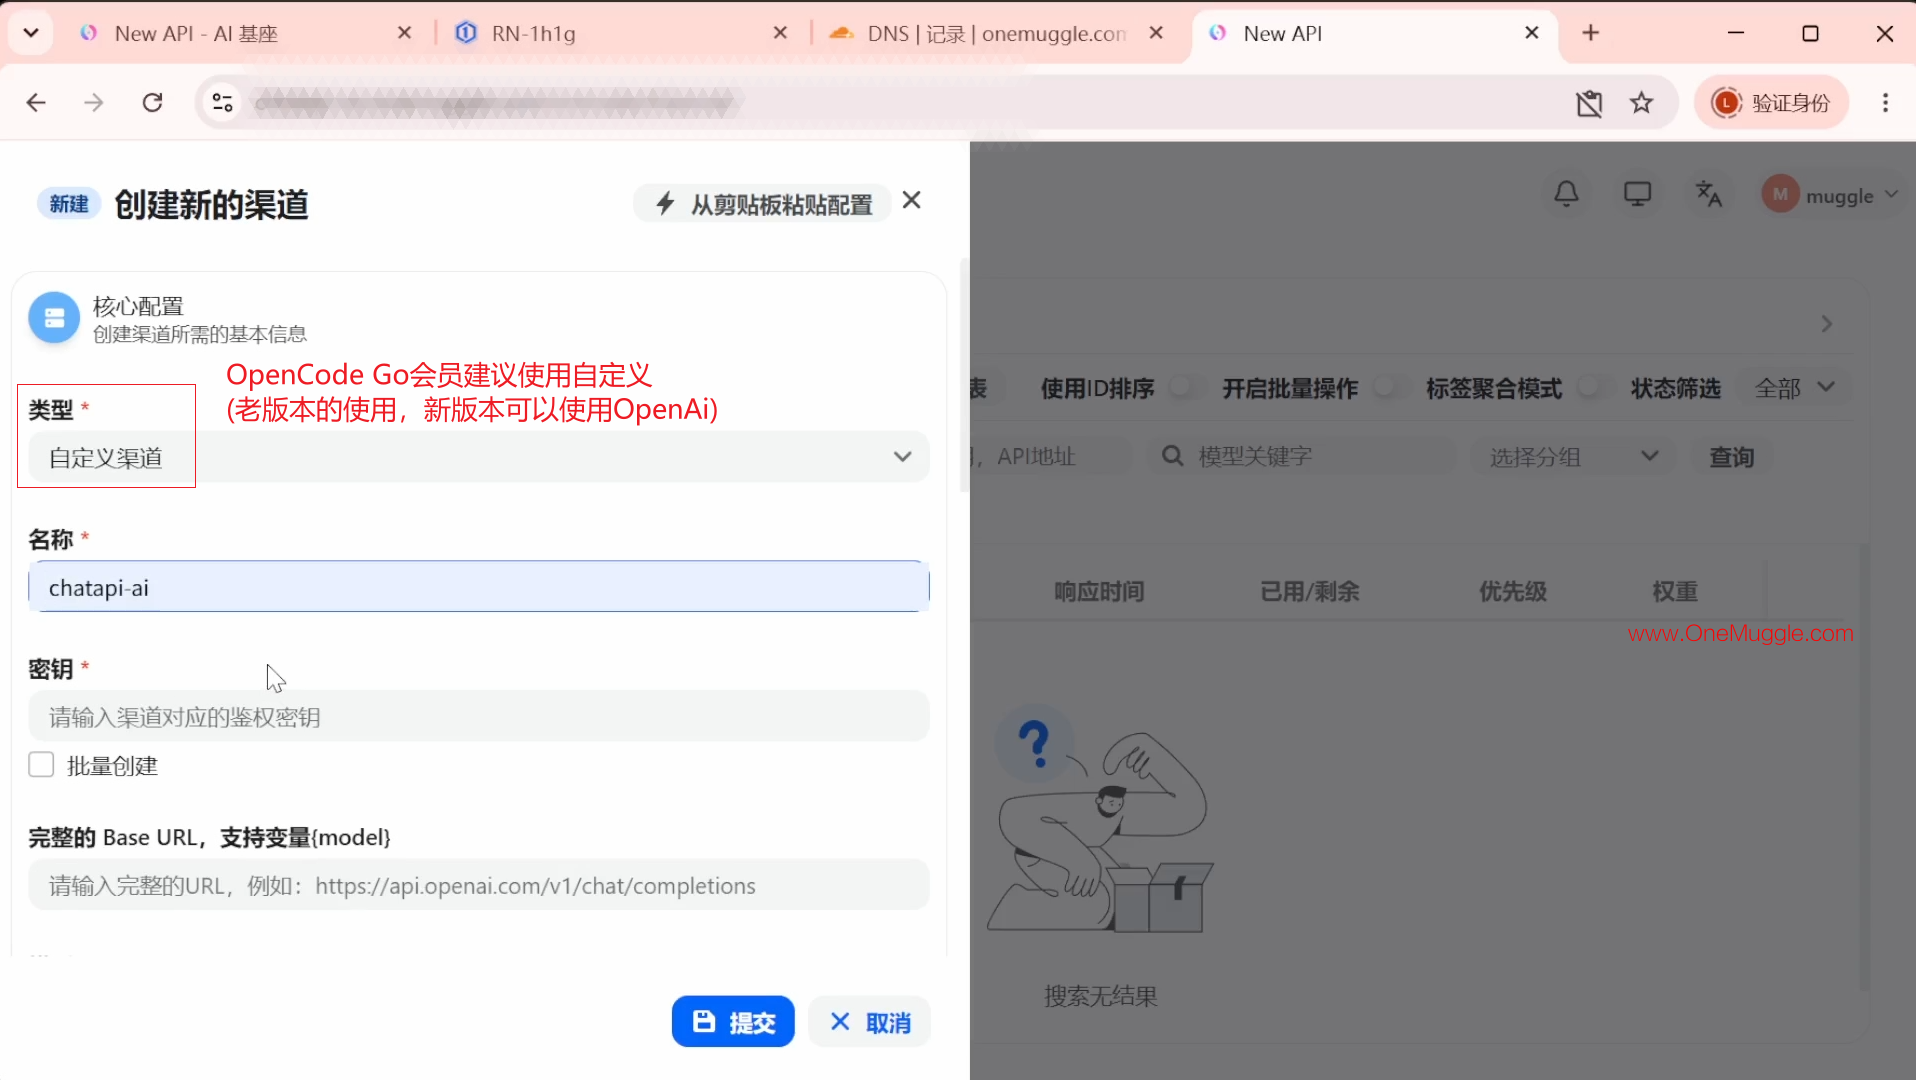Close the DNS onemuggle tab

point(1156,33)
